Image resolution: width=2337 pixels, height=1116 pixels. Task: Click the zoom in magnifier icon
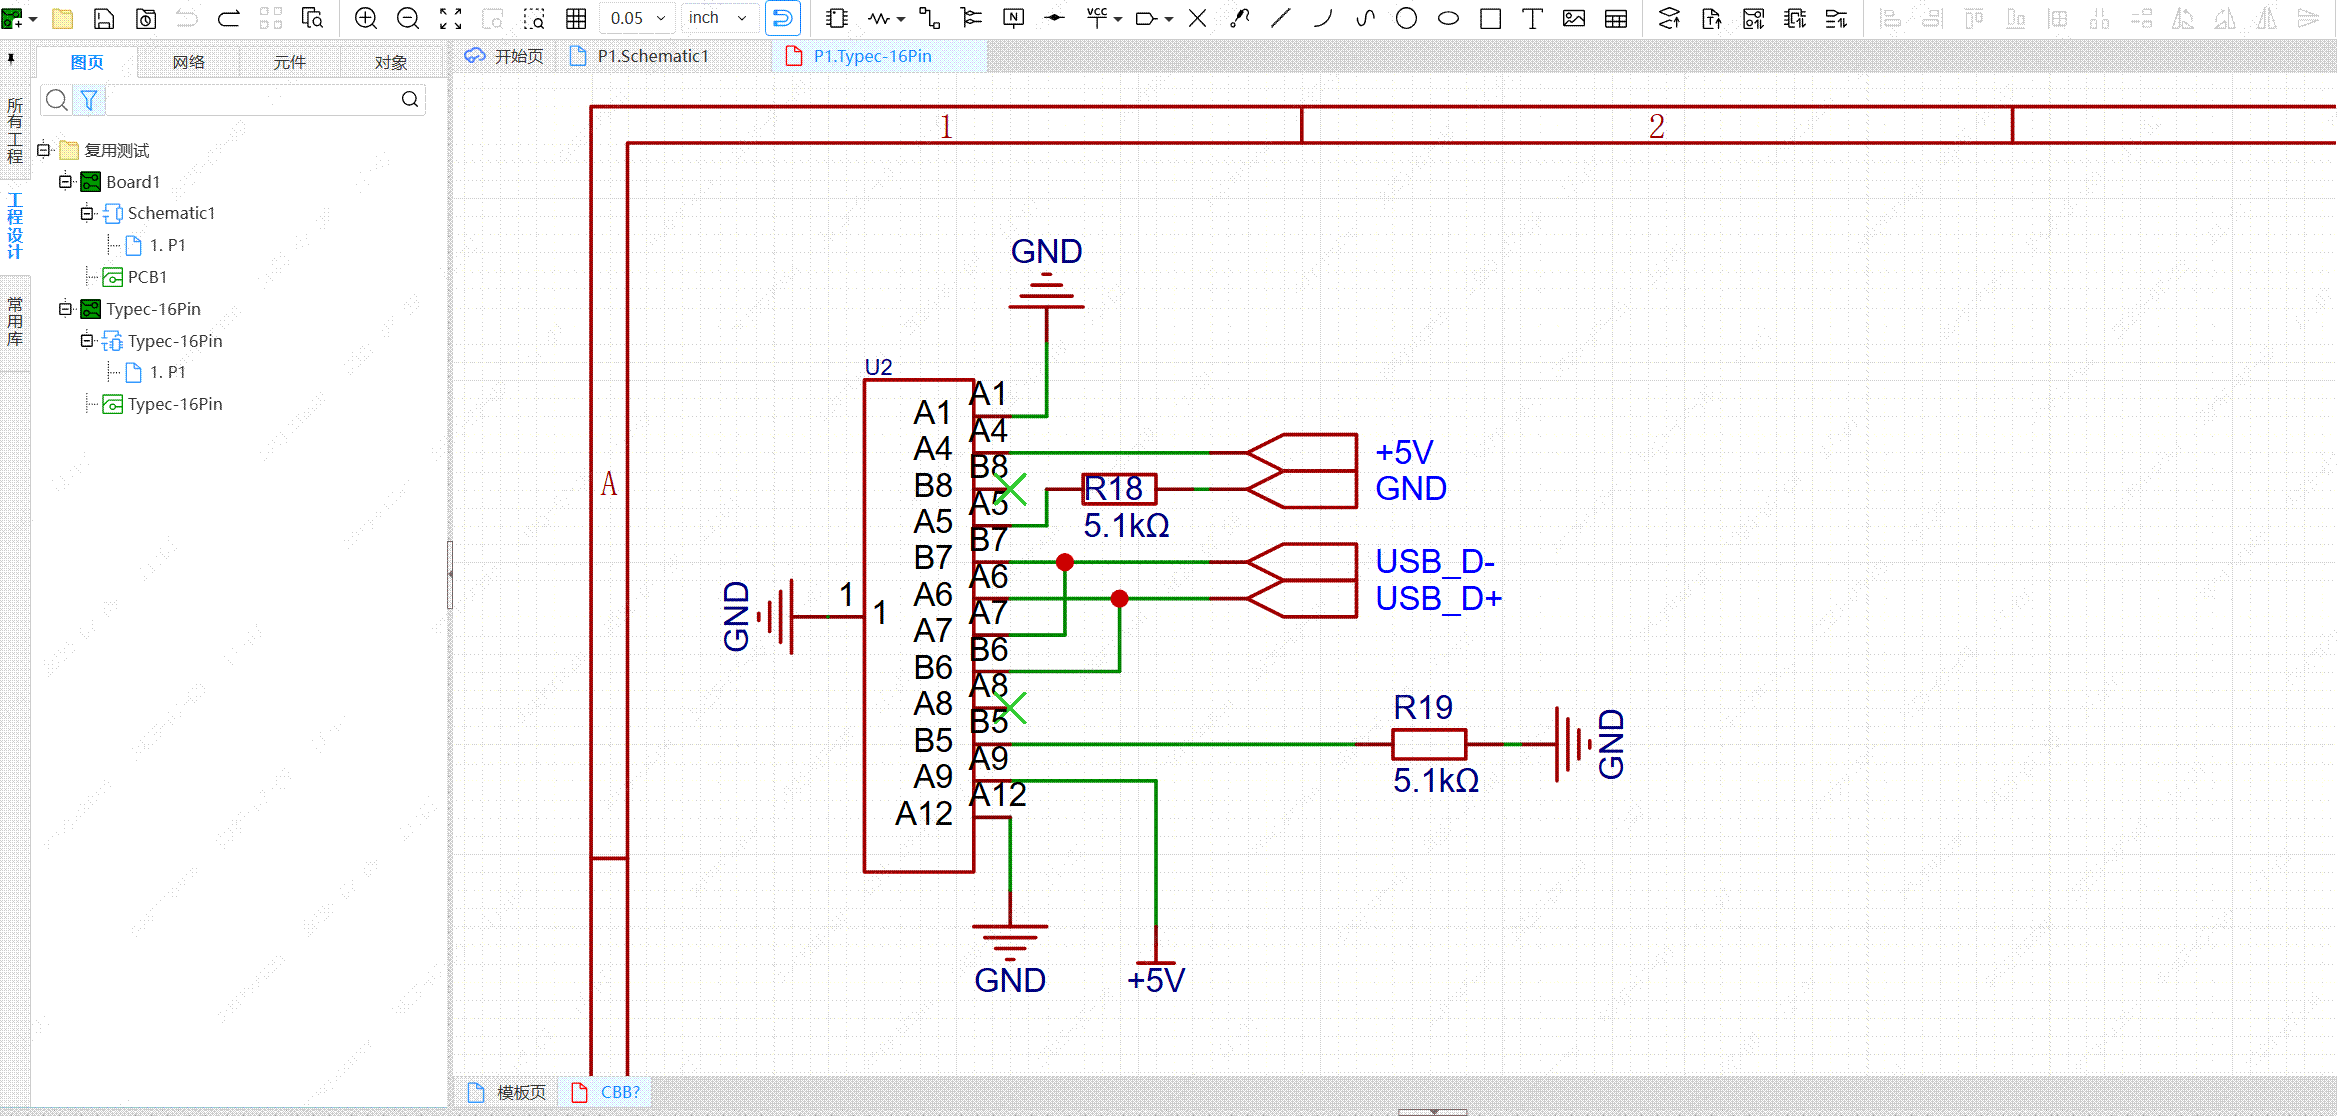pos(366,18)
